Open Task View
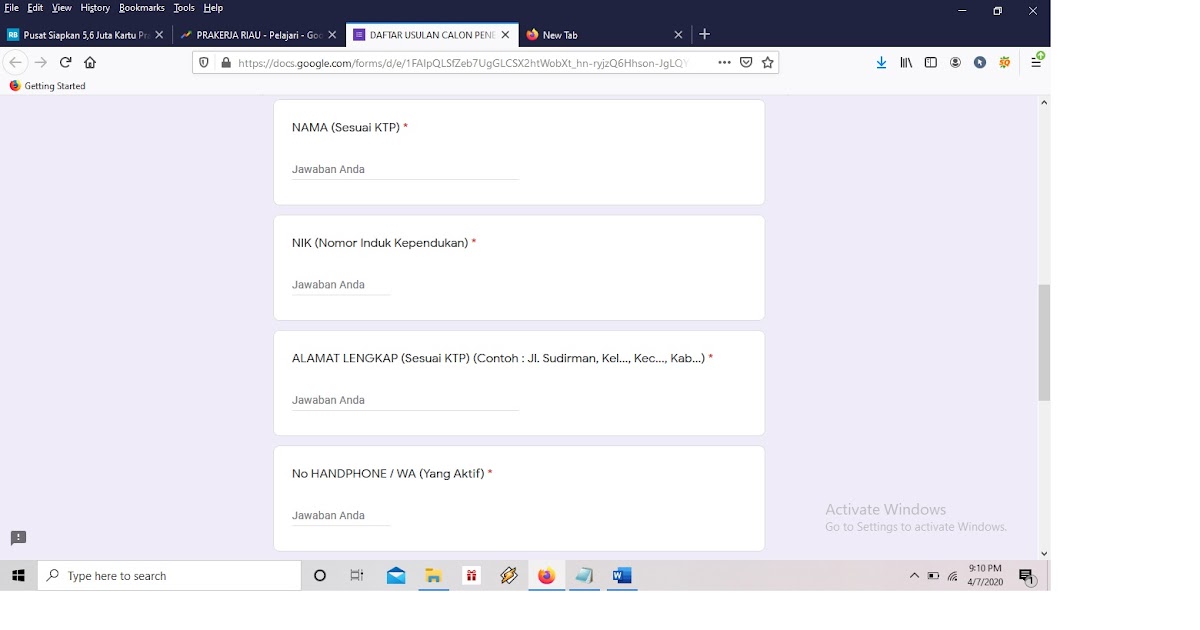The width and height of the screenshot is (1200, 630). click(x=357, y=576)
